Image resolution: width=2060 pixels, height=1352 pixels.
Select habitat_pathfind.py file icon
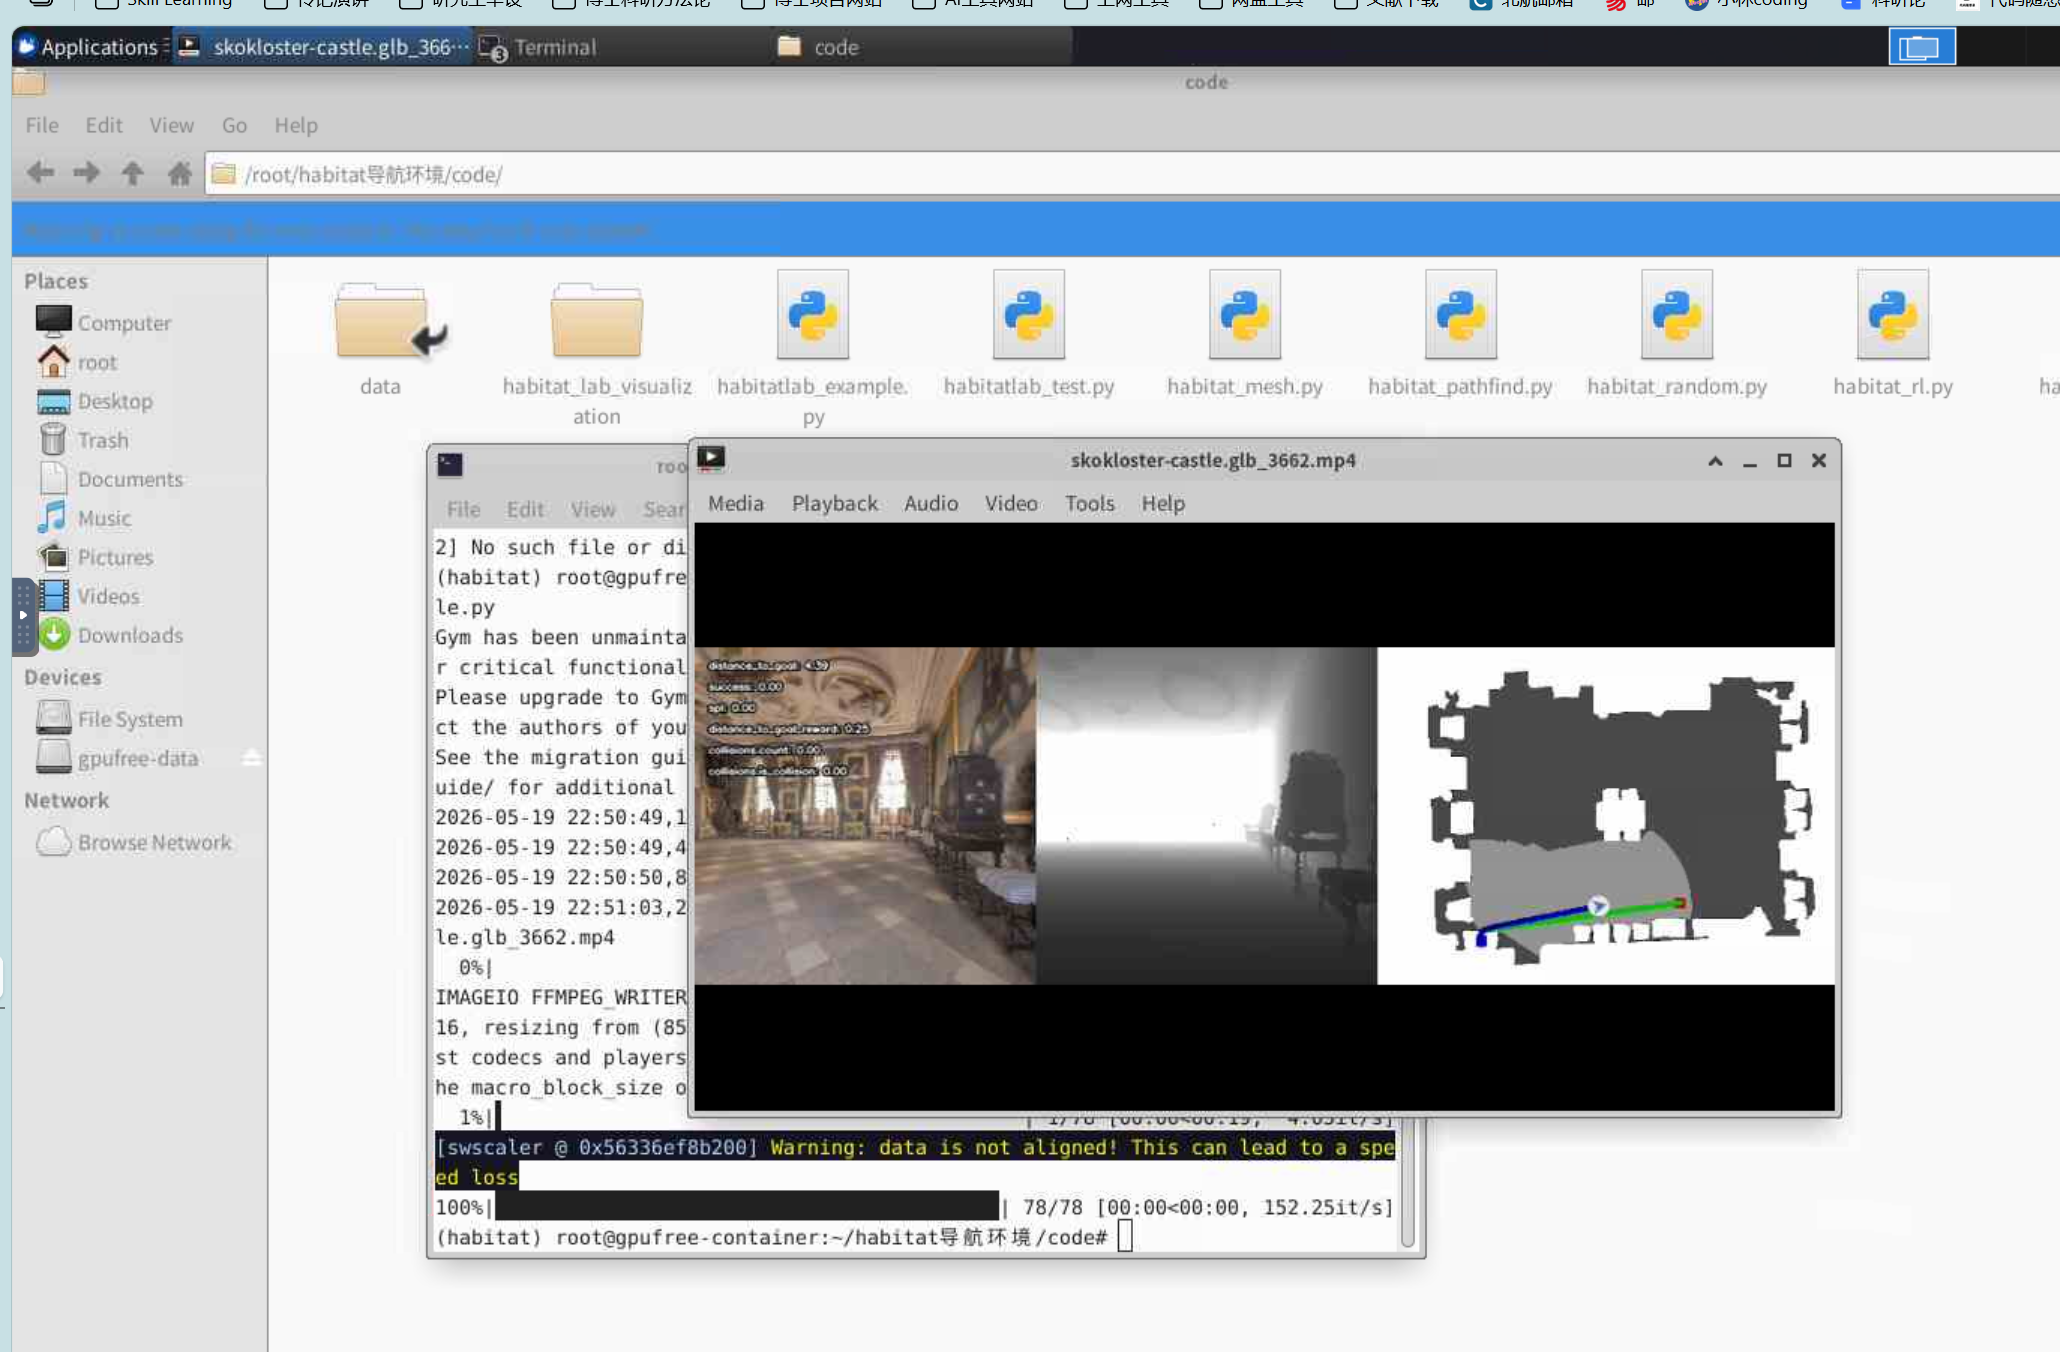[x=1461, y=315]
